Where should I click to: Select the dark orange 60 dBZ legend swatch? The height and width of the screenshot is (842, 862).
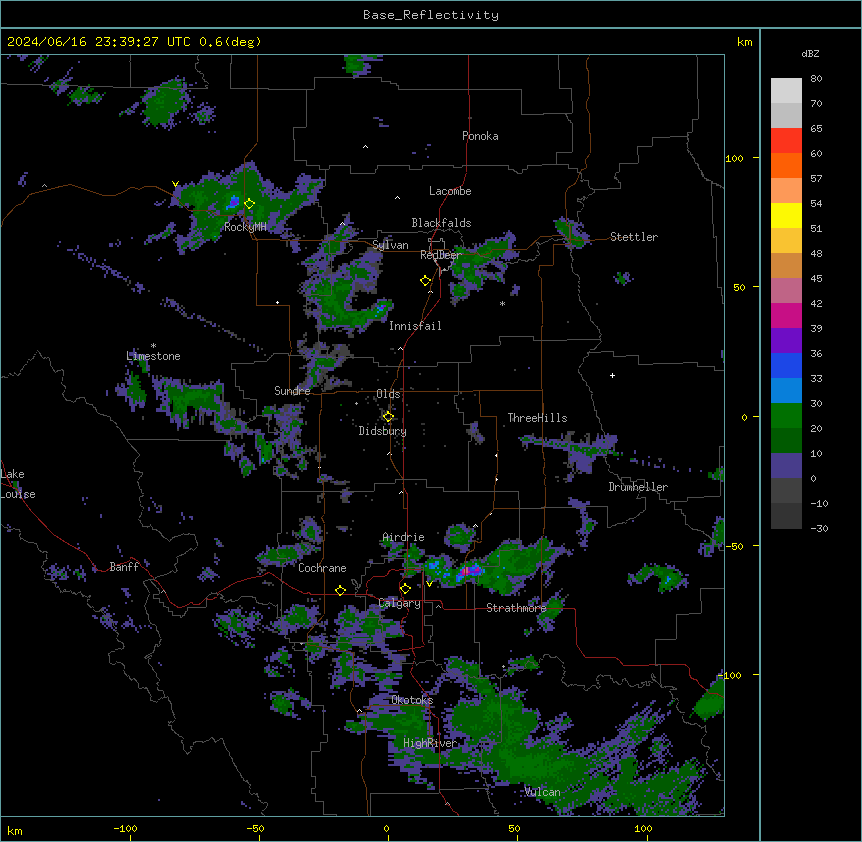tap(786, 165)
